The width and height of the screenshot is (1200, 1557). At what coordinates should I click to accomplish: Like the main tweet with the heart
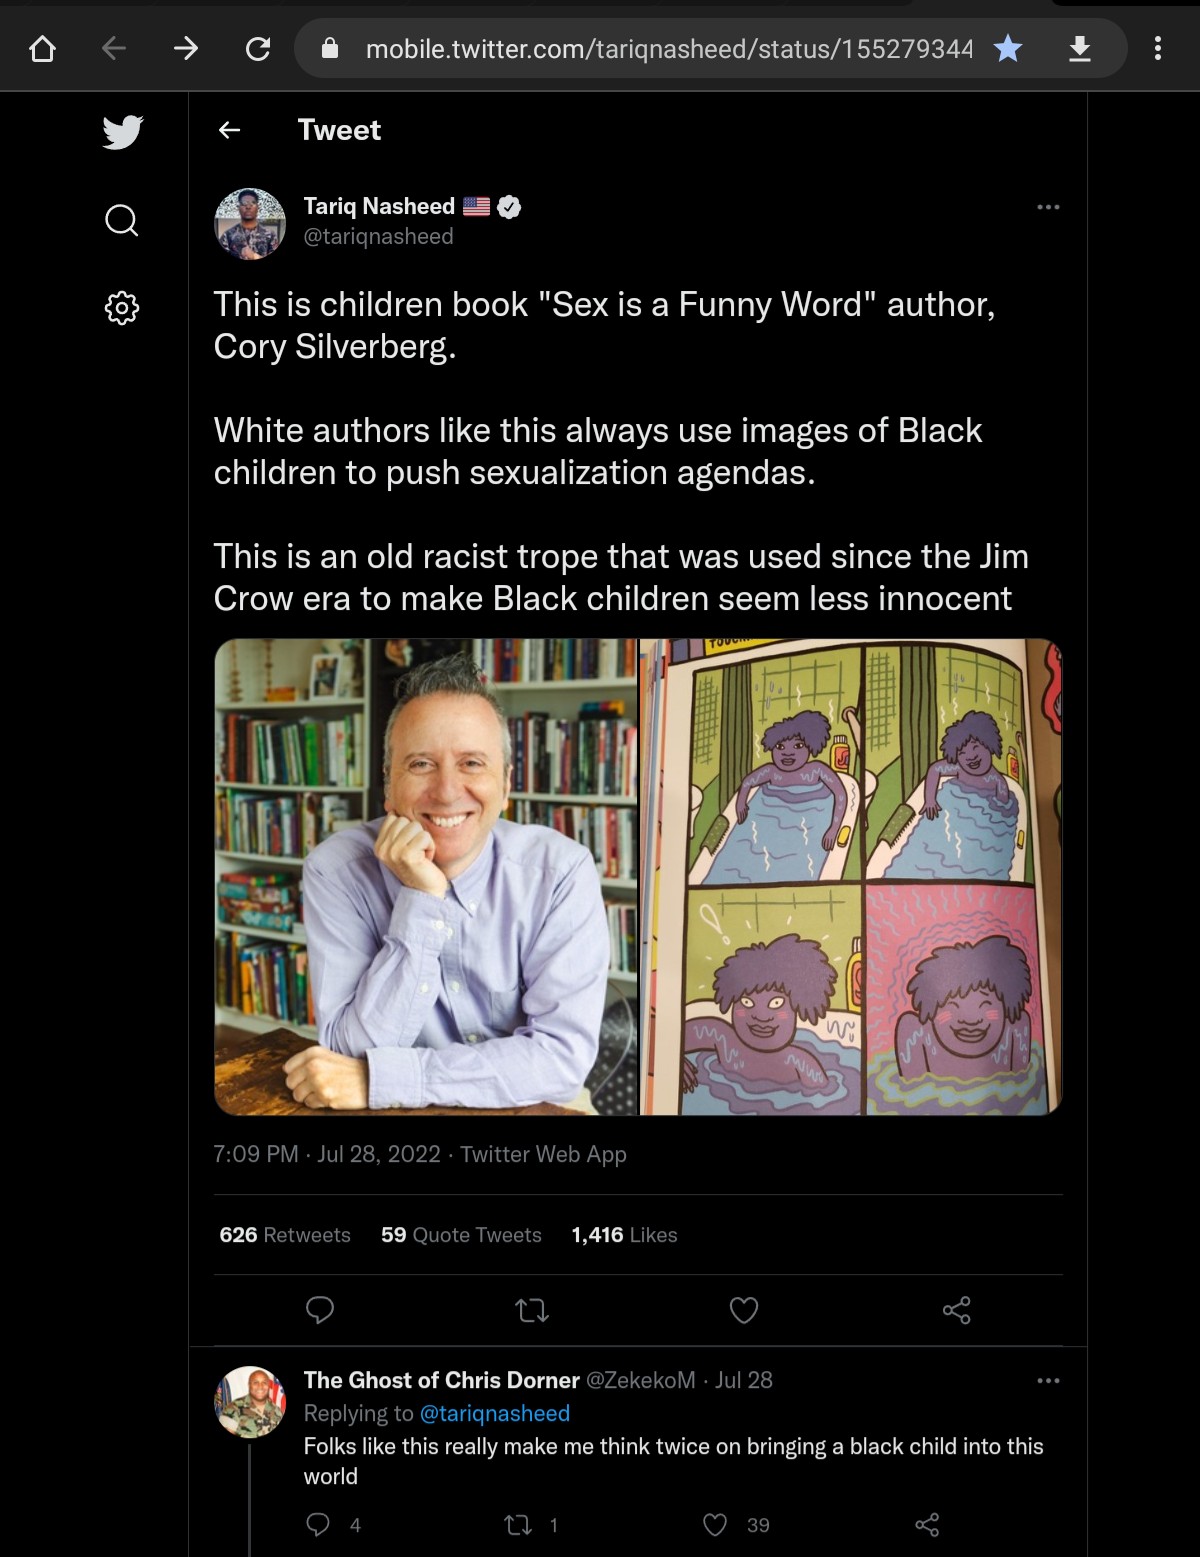tap(744, 1310)
